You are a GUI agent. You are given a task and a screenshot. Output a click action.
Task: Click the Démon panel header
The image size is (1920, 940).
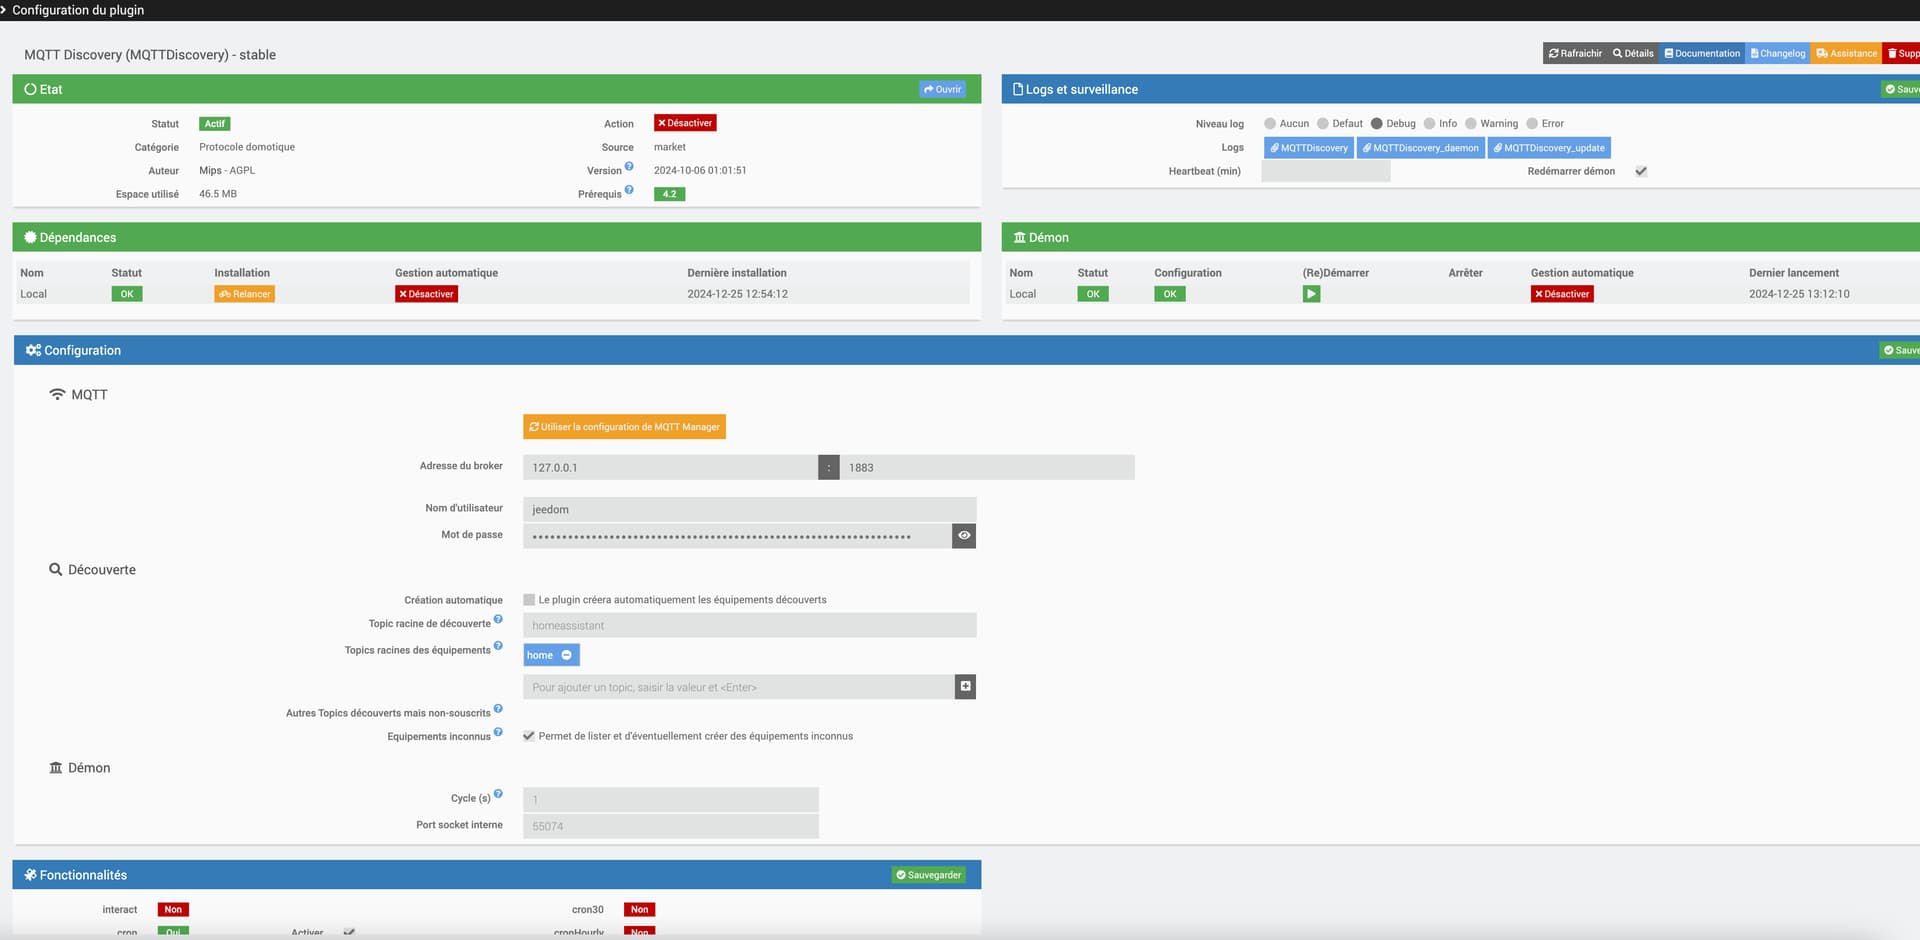coord(1461,237)
